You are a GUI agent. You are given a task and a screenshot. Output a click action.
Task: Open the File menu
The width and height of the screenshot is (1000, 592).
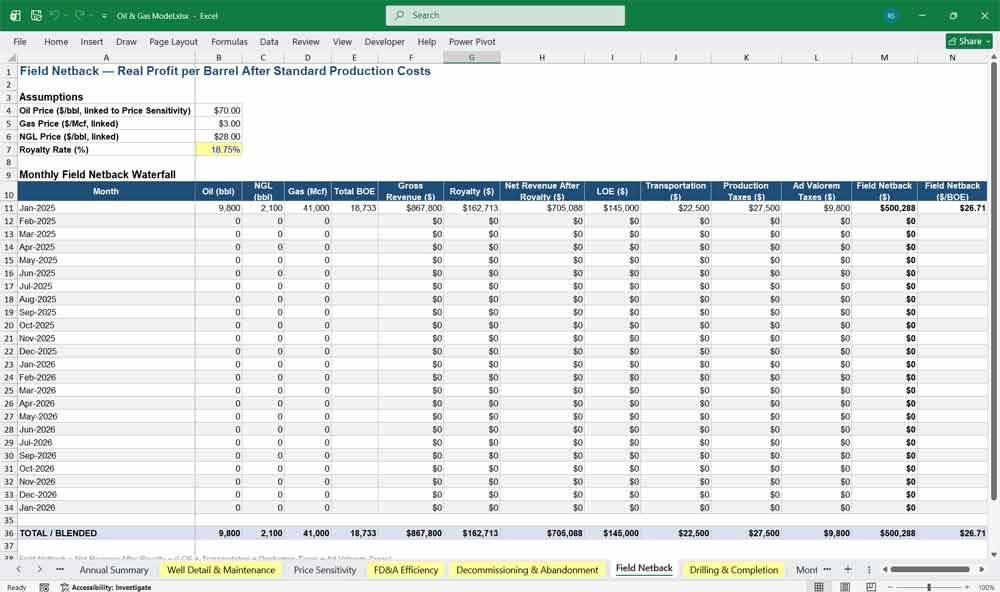pyautogui.click(x=20, y=41)
